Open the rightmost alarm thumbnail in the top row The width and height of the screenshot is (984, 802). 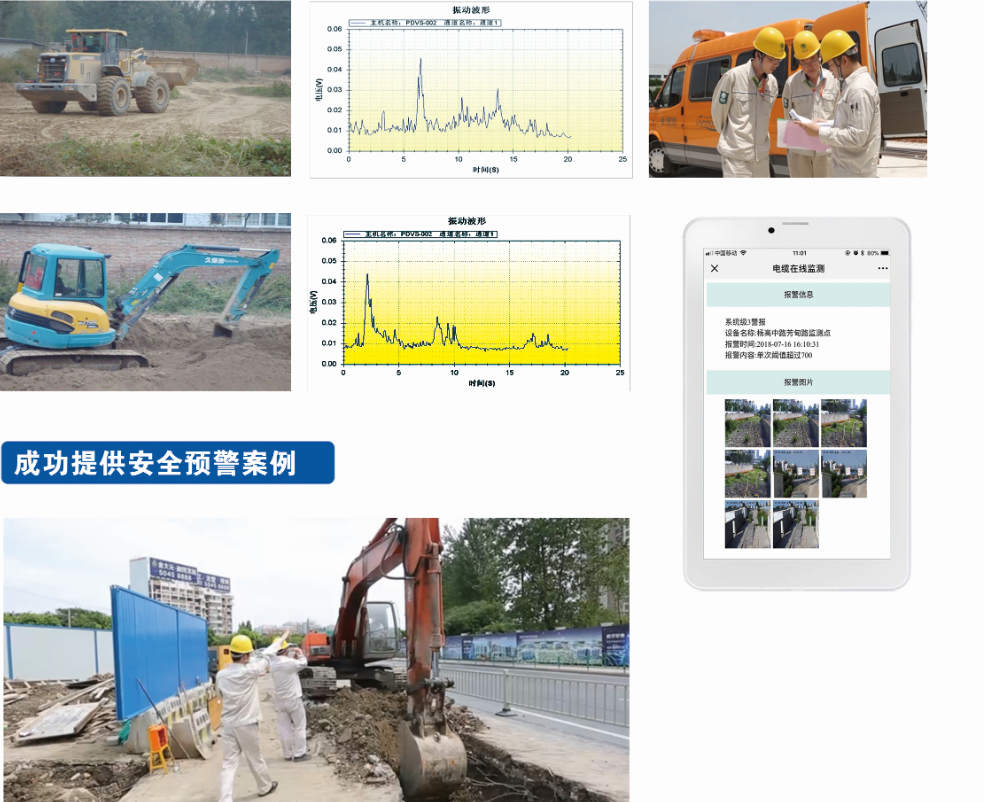(x=843, y=423)
